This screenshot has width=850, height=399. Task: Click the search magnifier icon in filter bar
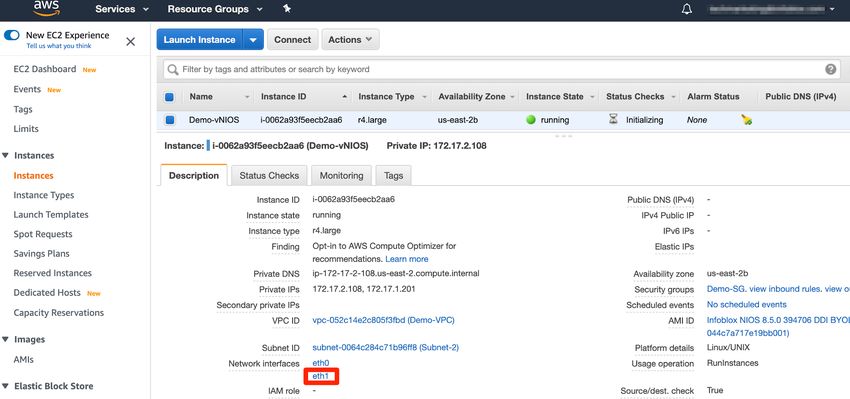[x=173, y=69]
